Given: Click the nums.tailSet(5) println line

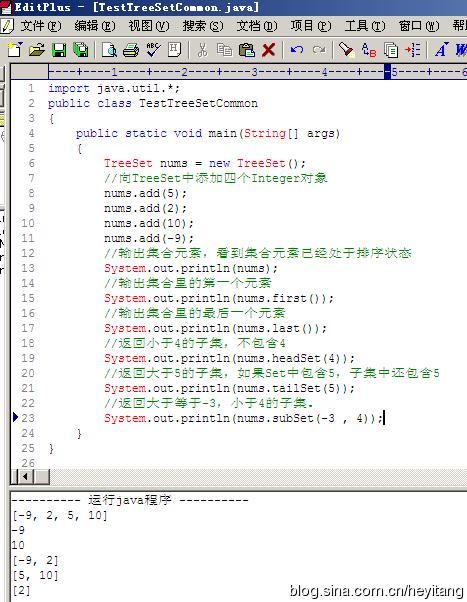Looking at the screenshot, I should pyautogui.click(x=229, y=388).
